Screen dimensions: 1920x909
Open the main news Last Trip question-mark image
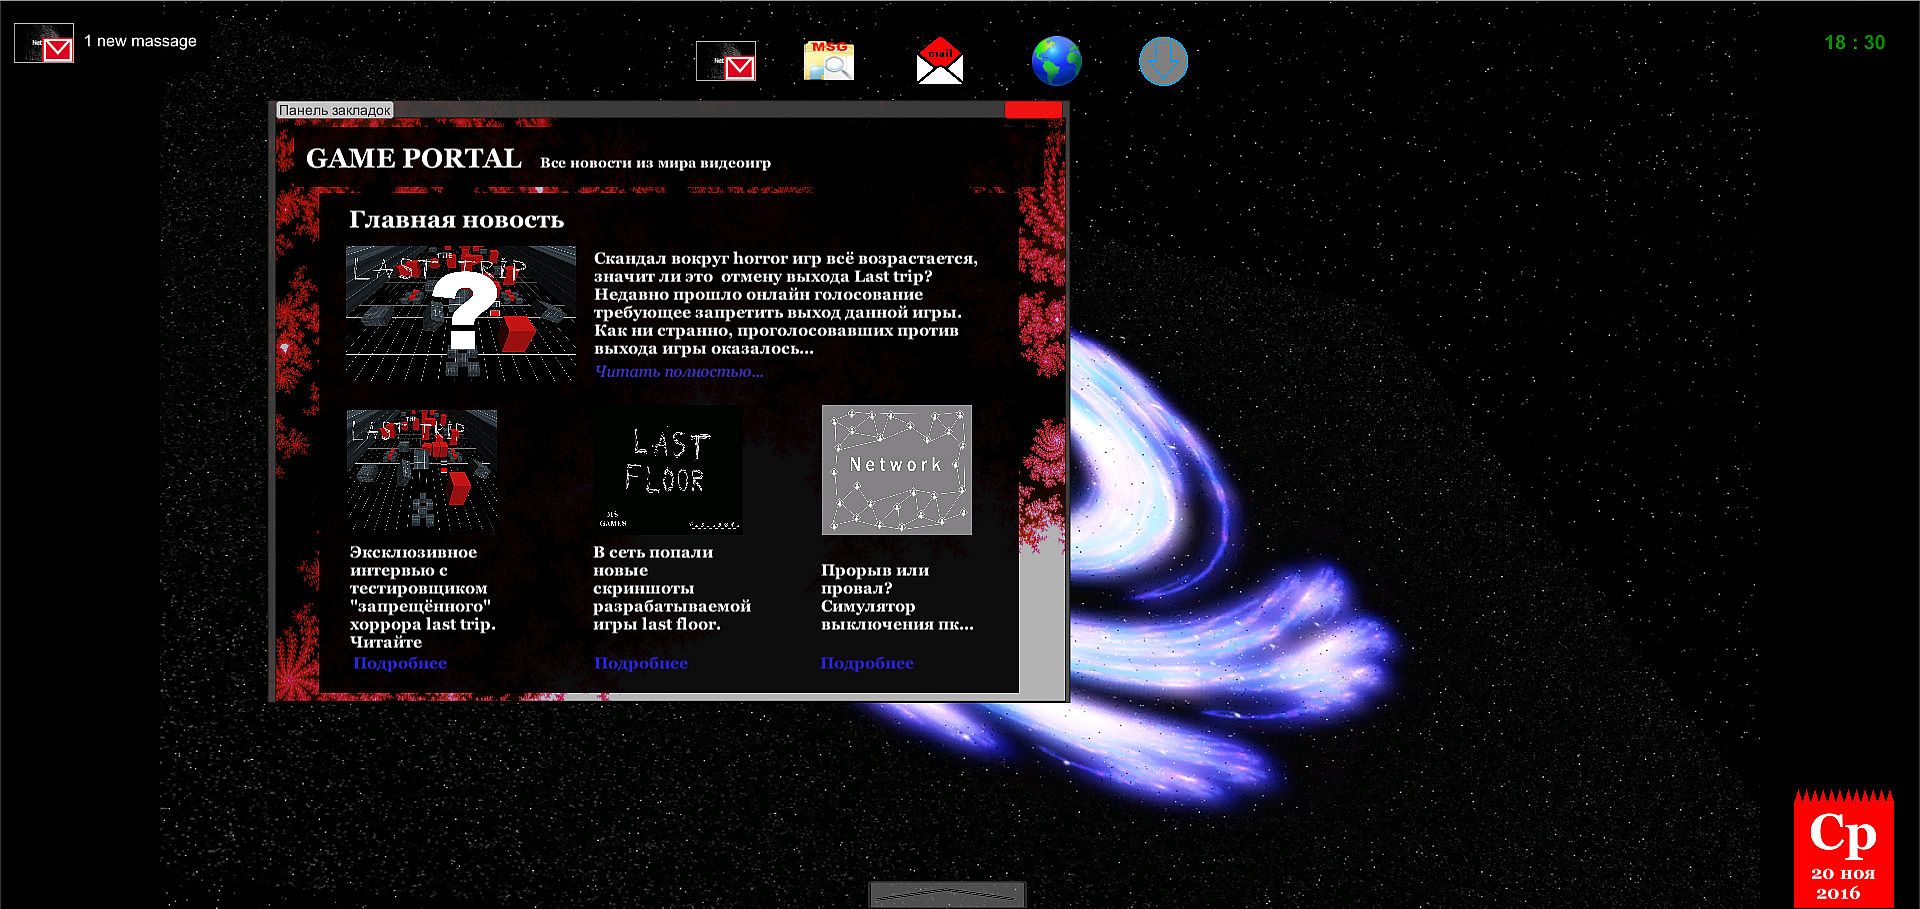(x=461, y=313)
